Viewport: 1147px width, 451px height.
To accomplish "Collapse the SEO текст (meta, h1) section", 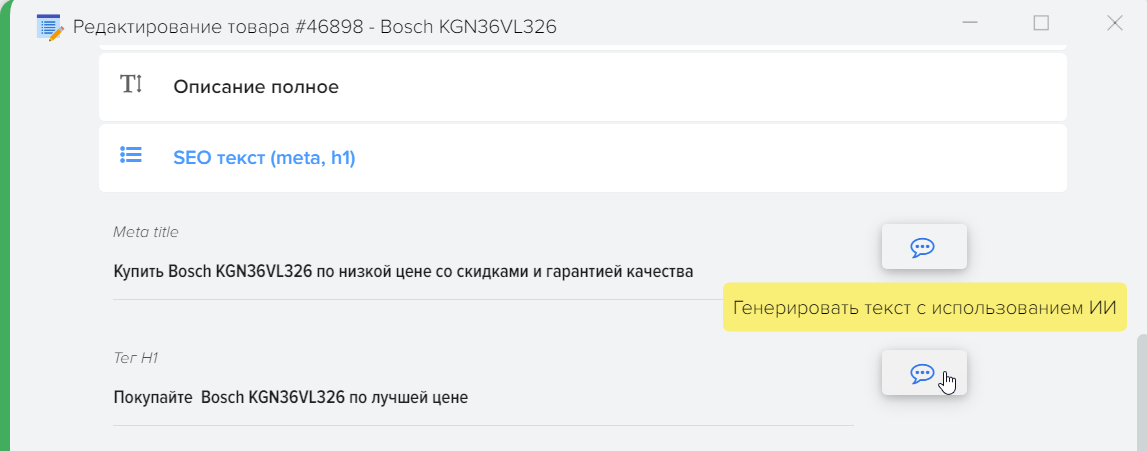I will (264, 157).
